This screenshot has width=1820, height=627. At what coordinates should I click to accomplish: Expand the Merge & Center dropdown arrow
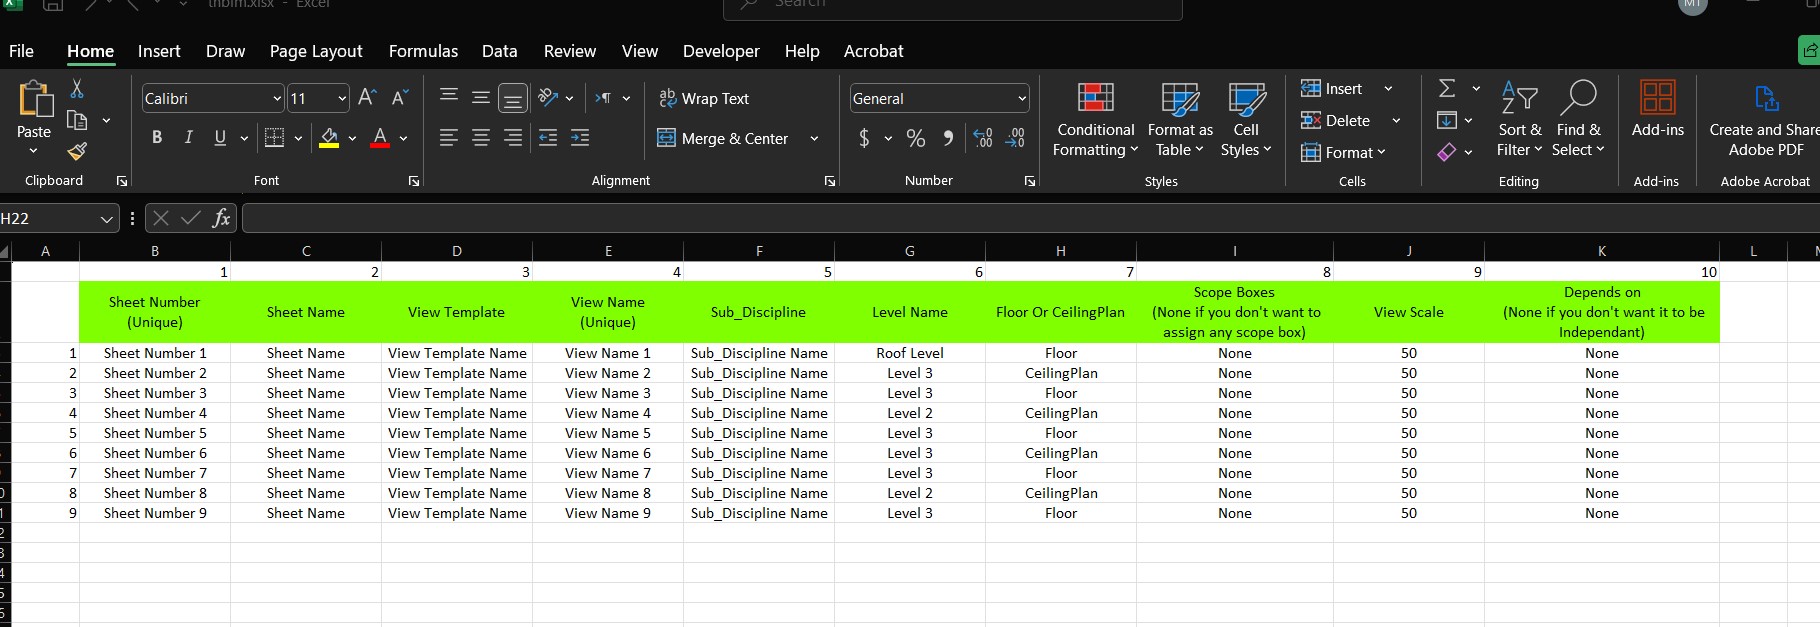pos(814,138)
